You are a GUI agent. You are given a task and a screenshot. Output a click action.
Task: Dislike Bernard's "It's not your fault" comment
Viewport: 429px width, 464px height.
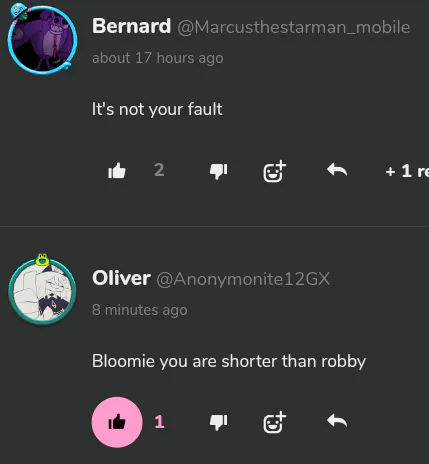pos(218,171)
